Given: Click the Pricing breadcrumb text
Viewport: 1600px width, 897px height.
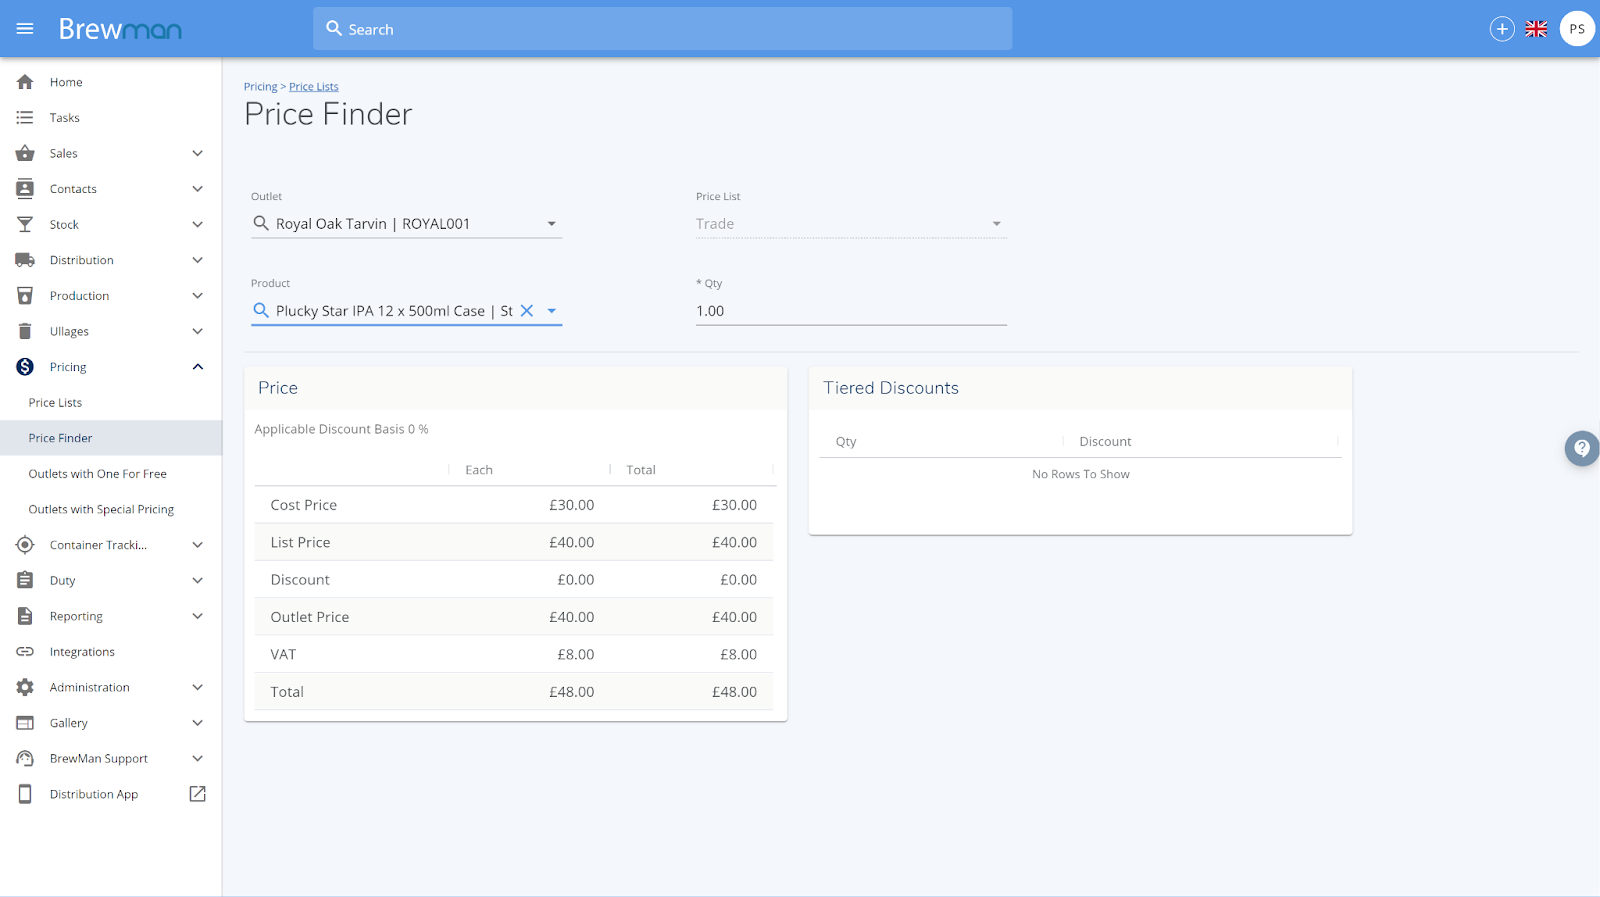Looking at the screenshot, I should (260, 87).
